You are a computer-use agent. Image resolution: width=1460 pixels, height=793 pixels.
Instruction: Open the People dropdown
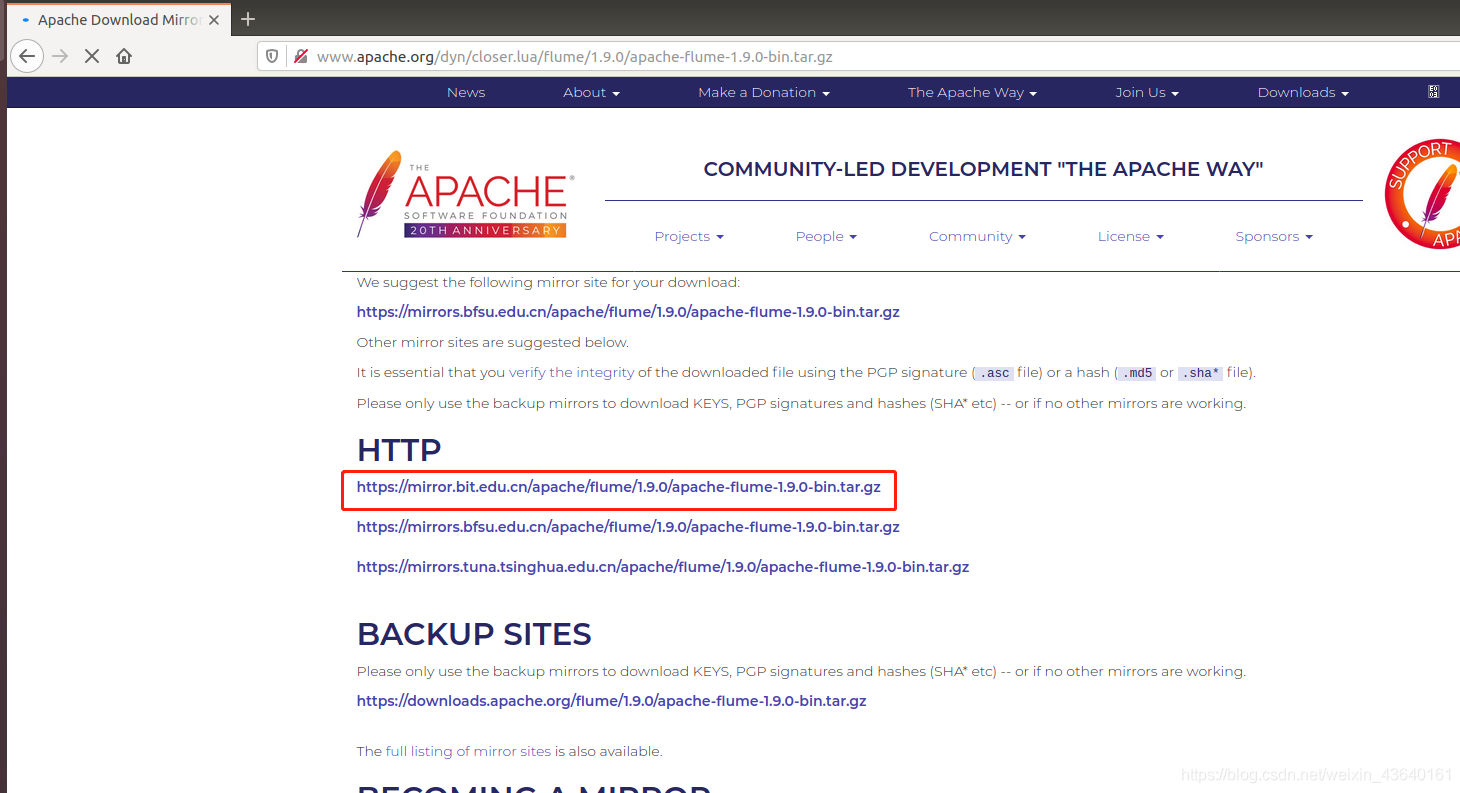coord(826,236)
